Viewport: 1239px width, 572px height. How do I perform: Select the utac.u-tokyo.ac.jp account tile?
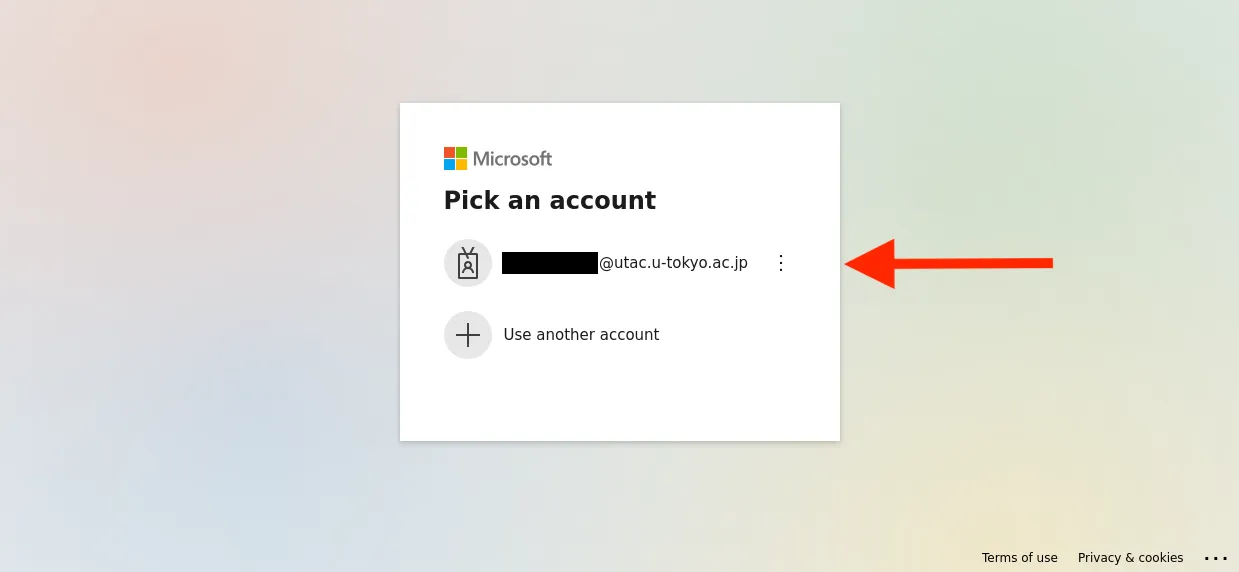(625, 263)
